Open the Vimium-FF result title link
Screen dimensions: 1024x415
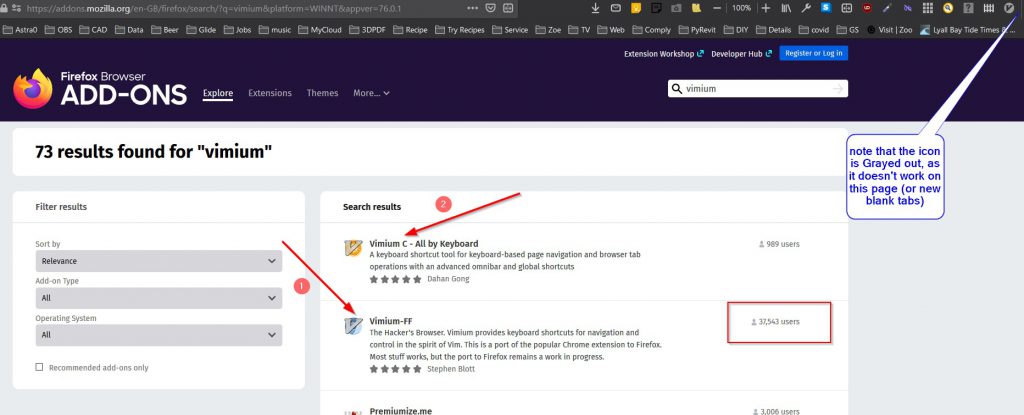pos(391,321)
